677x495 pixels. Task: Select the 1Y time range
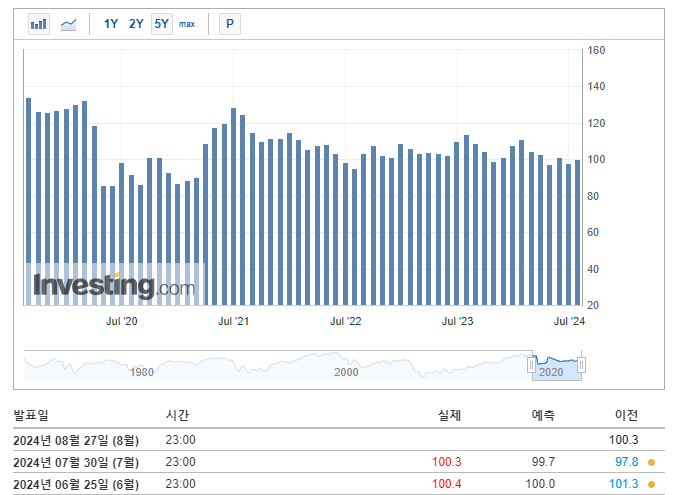coord(111,24)
